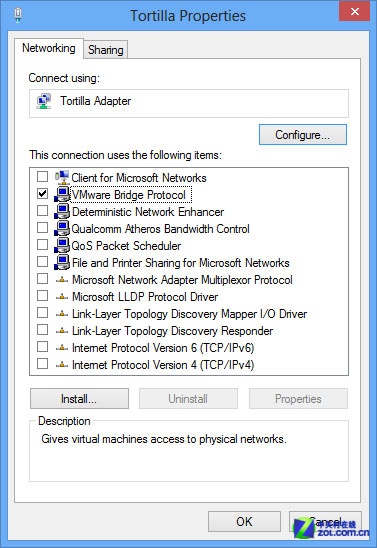
Task: Select the VMware Bridge Protocol icon
Action: 62,194
